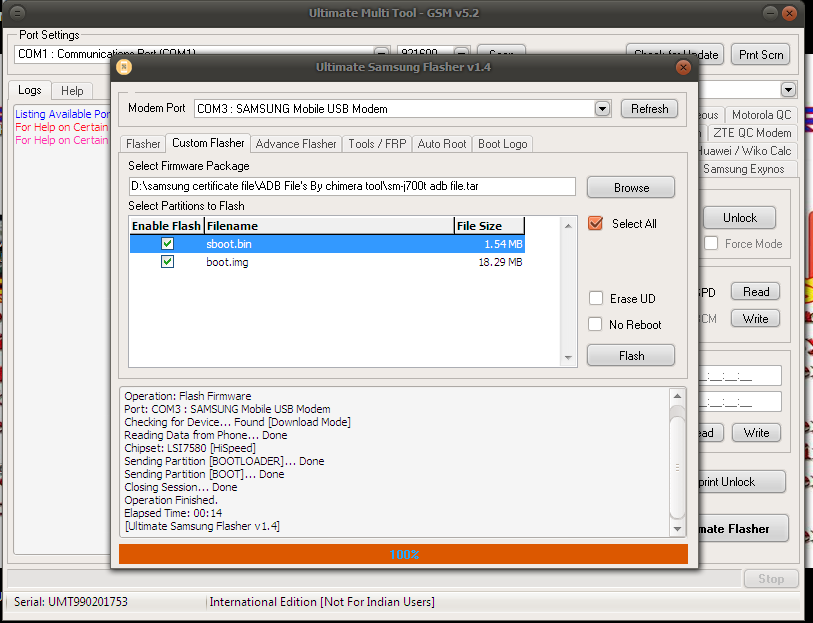The width and height of the screenshot is (813, 623).
Task: Switch to the Auto Root tab
Action: [442, 144]
